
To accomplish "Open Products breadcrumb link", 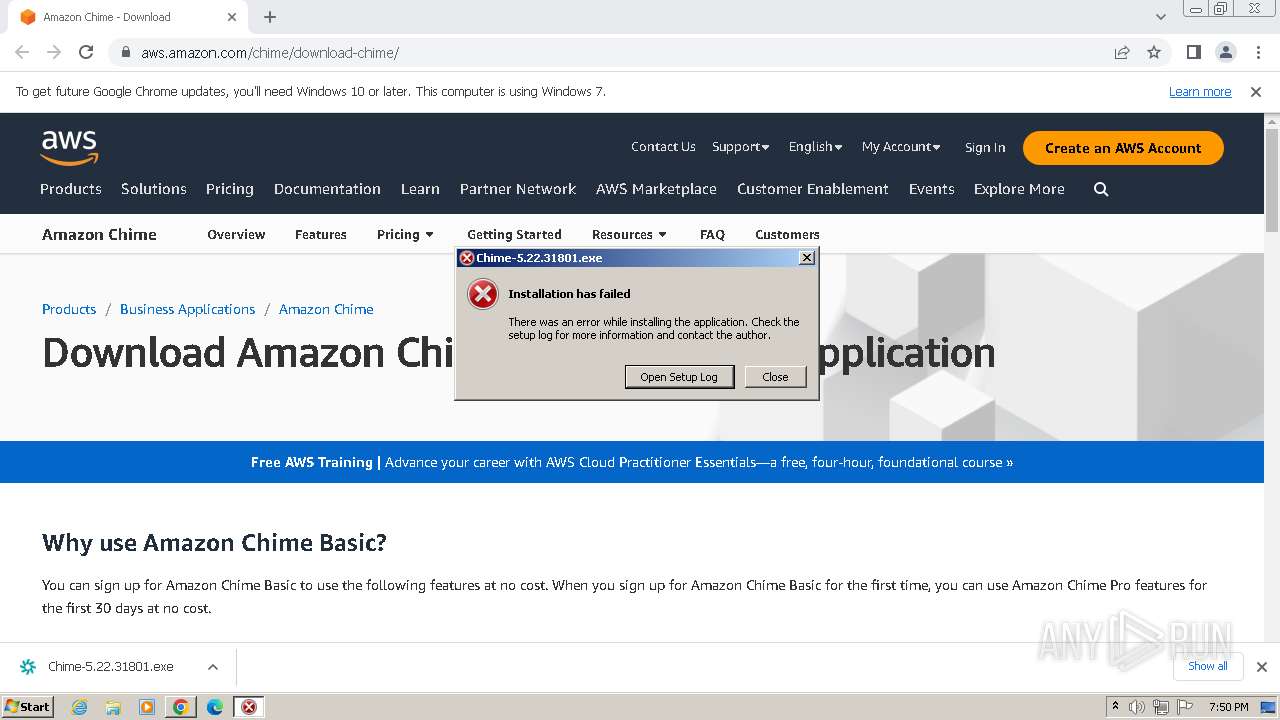I will [69, 309].
